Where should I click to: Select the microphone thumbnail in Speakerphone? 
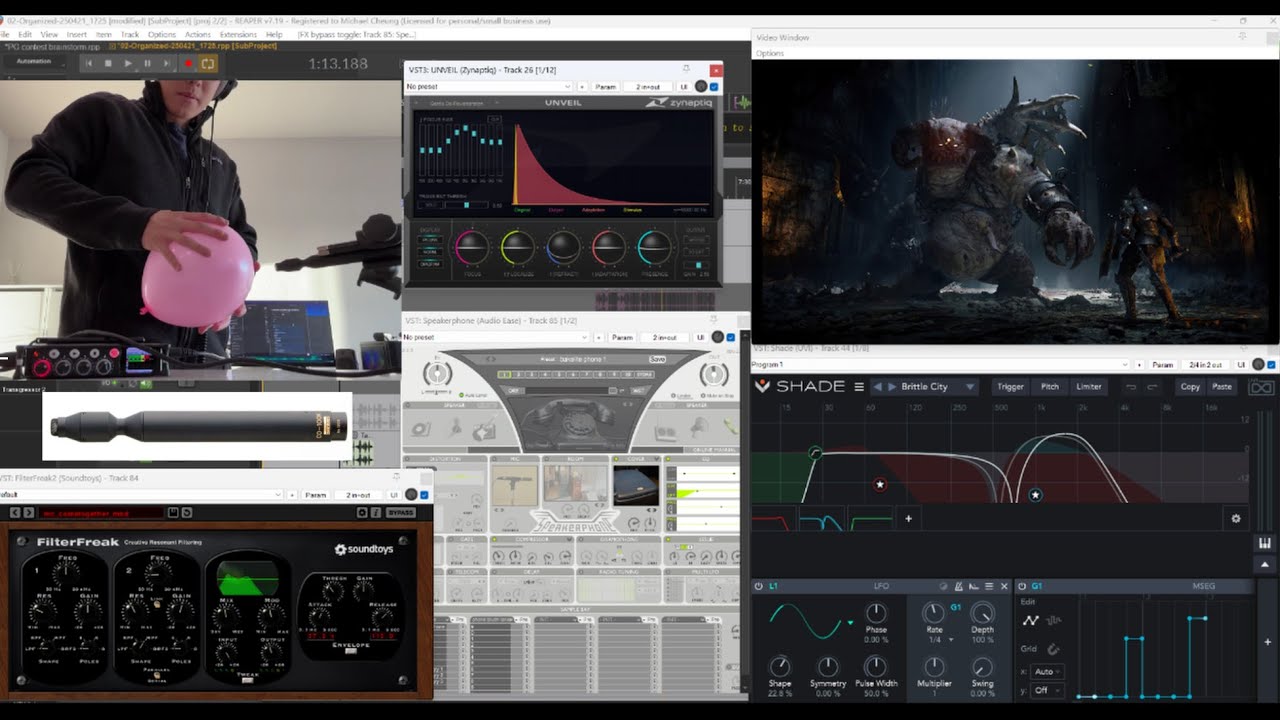pos(515,485)
